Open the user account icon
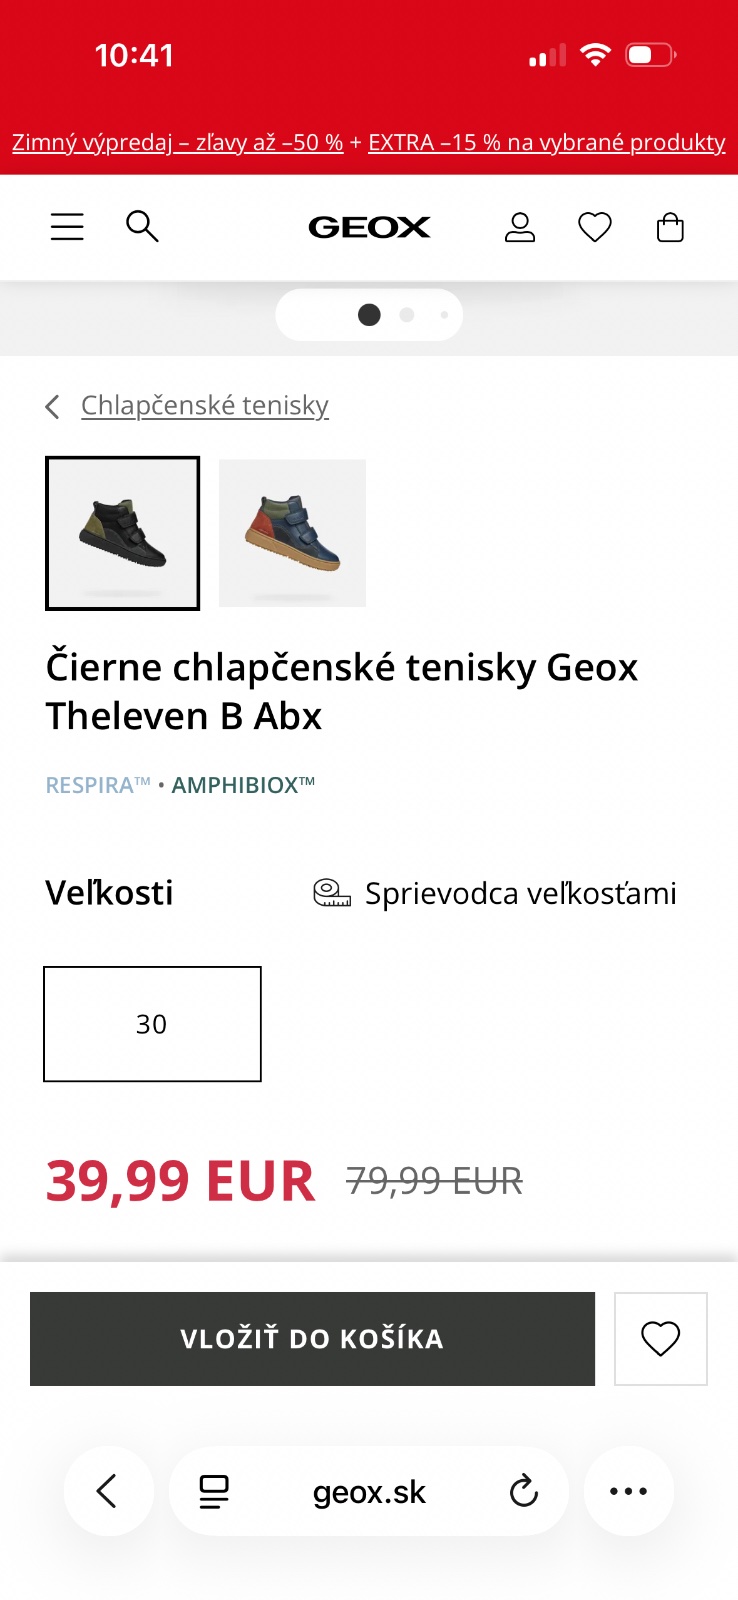The image size is (738, 1600). (519, 228)
